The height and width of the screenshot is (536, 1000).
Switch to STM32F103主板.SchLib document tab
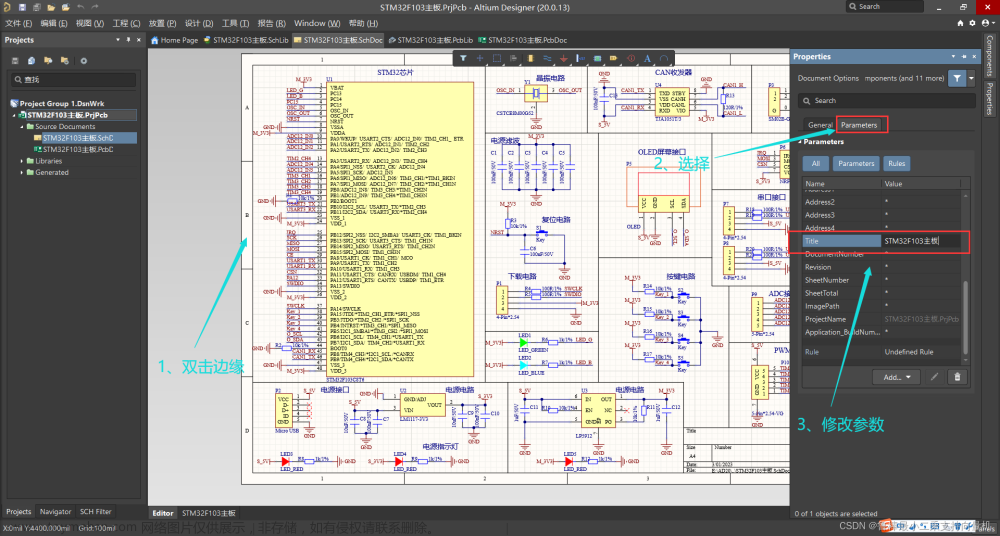point(247,40)
